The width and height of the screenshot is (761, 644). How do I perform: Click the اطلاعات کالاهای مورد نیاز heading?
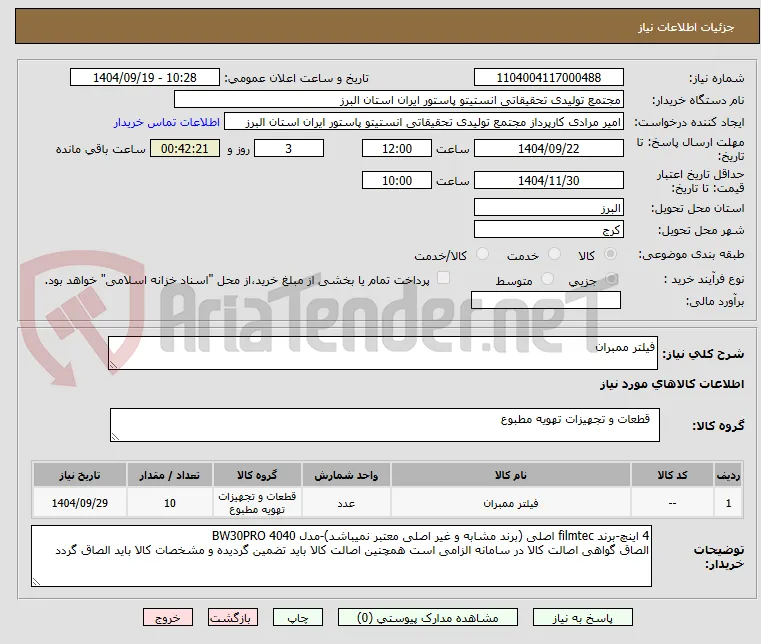tap(672, 384)
